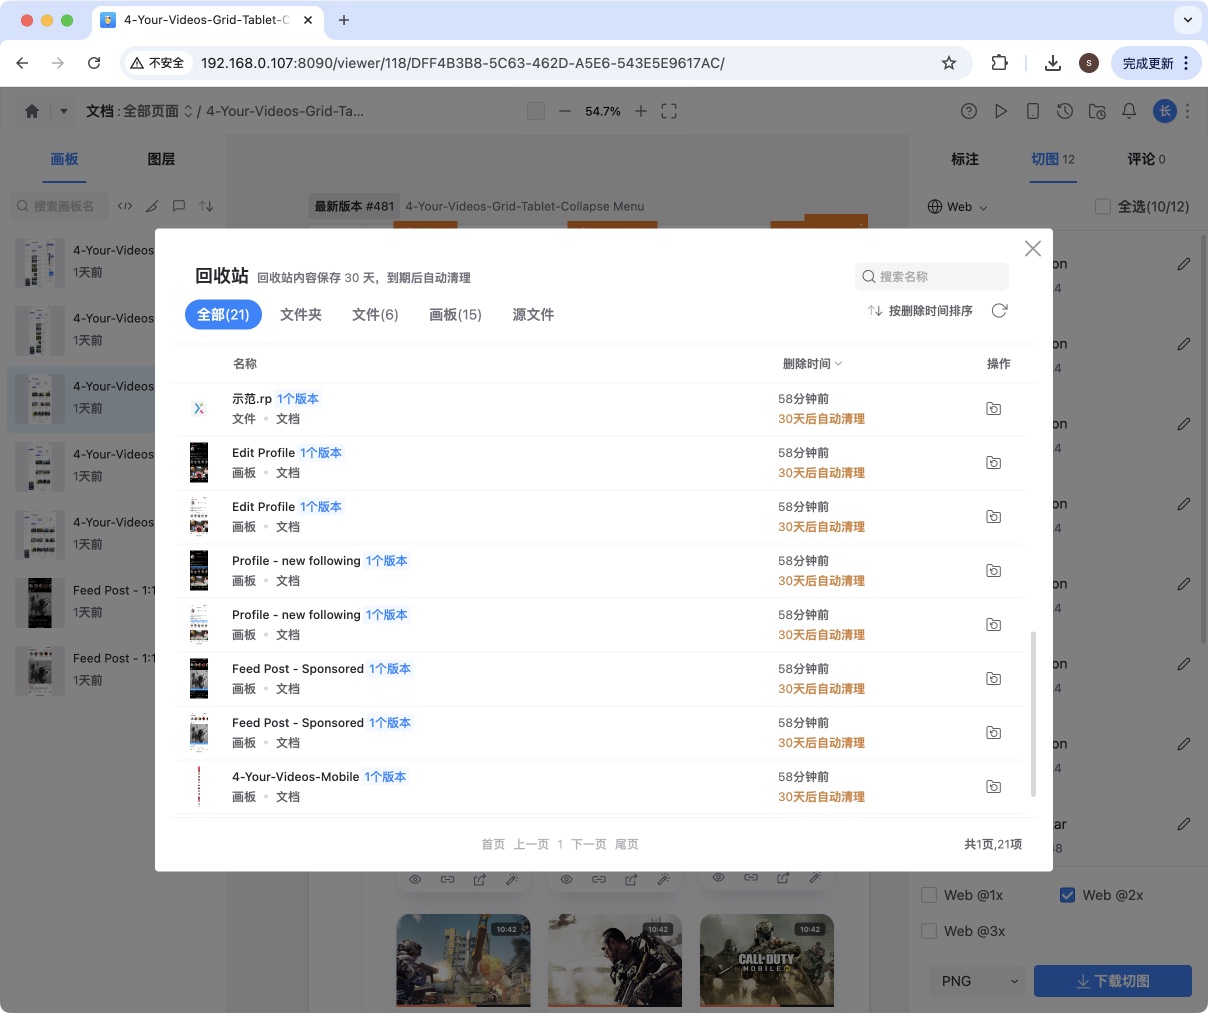Select the code view icon in left panel

(124, 206)
